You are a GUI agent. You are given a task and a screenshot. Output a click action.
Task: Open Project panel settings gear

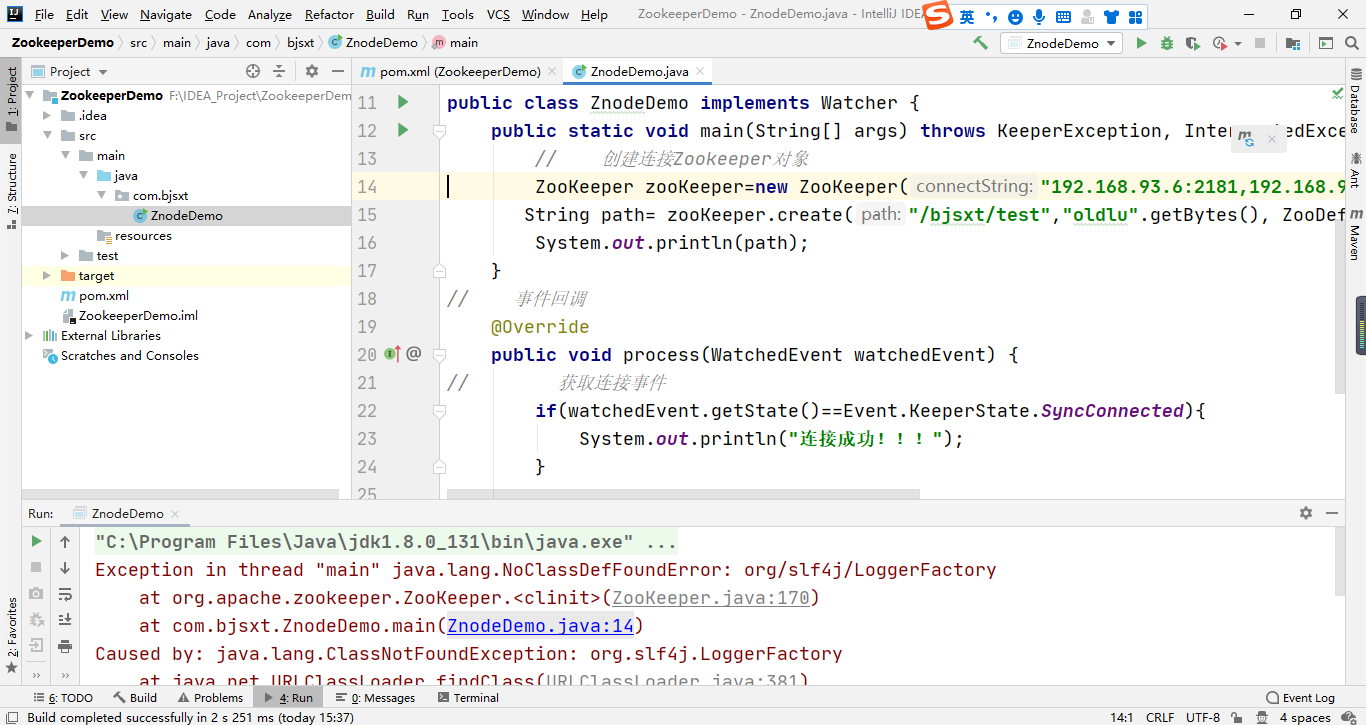[312, 71]
